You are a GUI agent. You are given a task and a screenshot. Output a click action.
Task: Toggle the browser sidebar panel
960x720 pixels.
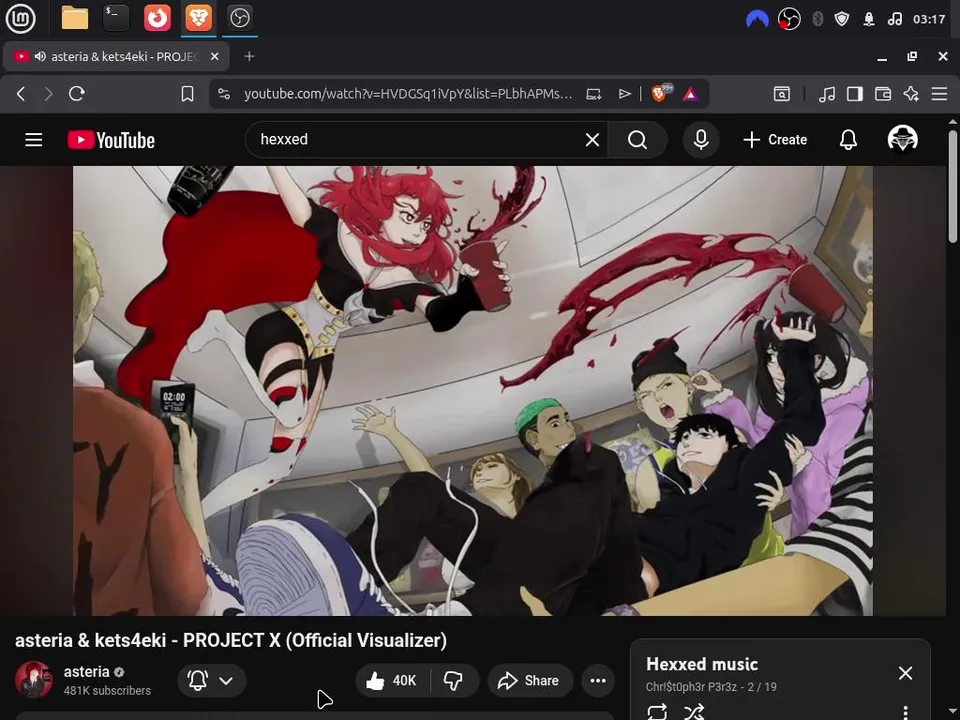[x=855, y=94]
